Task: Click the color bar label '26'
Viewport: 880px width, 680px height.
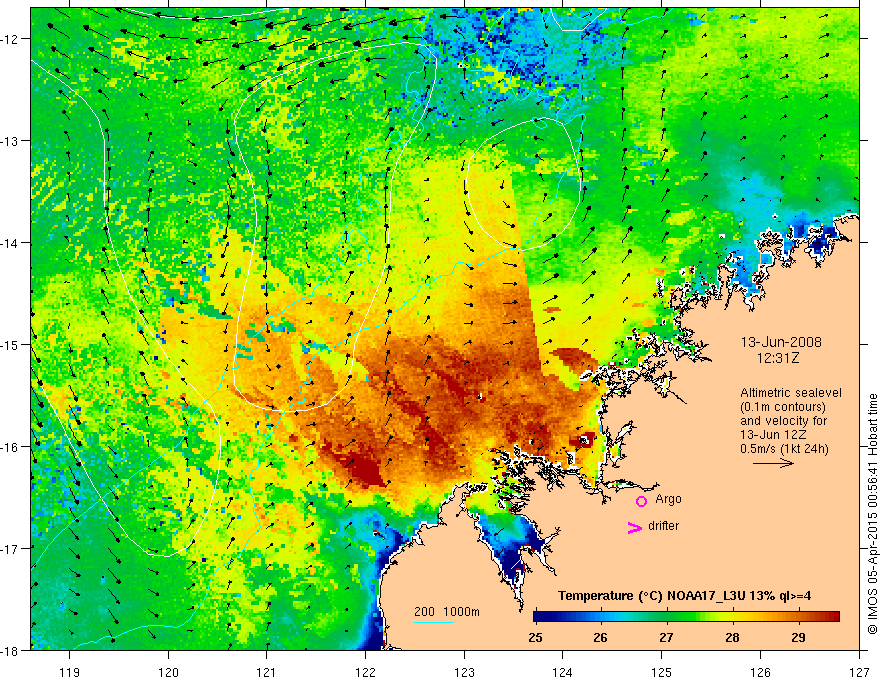Action: [601, 637]
